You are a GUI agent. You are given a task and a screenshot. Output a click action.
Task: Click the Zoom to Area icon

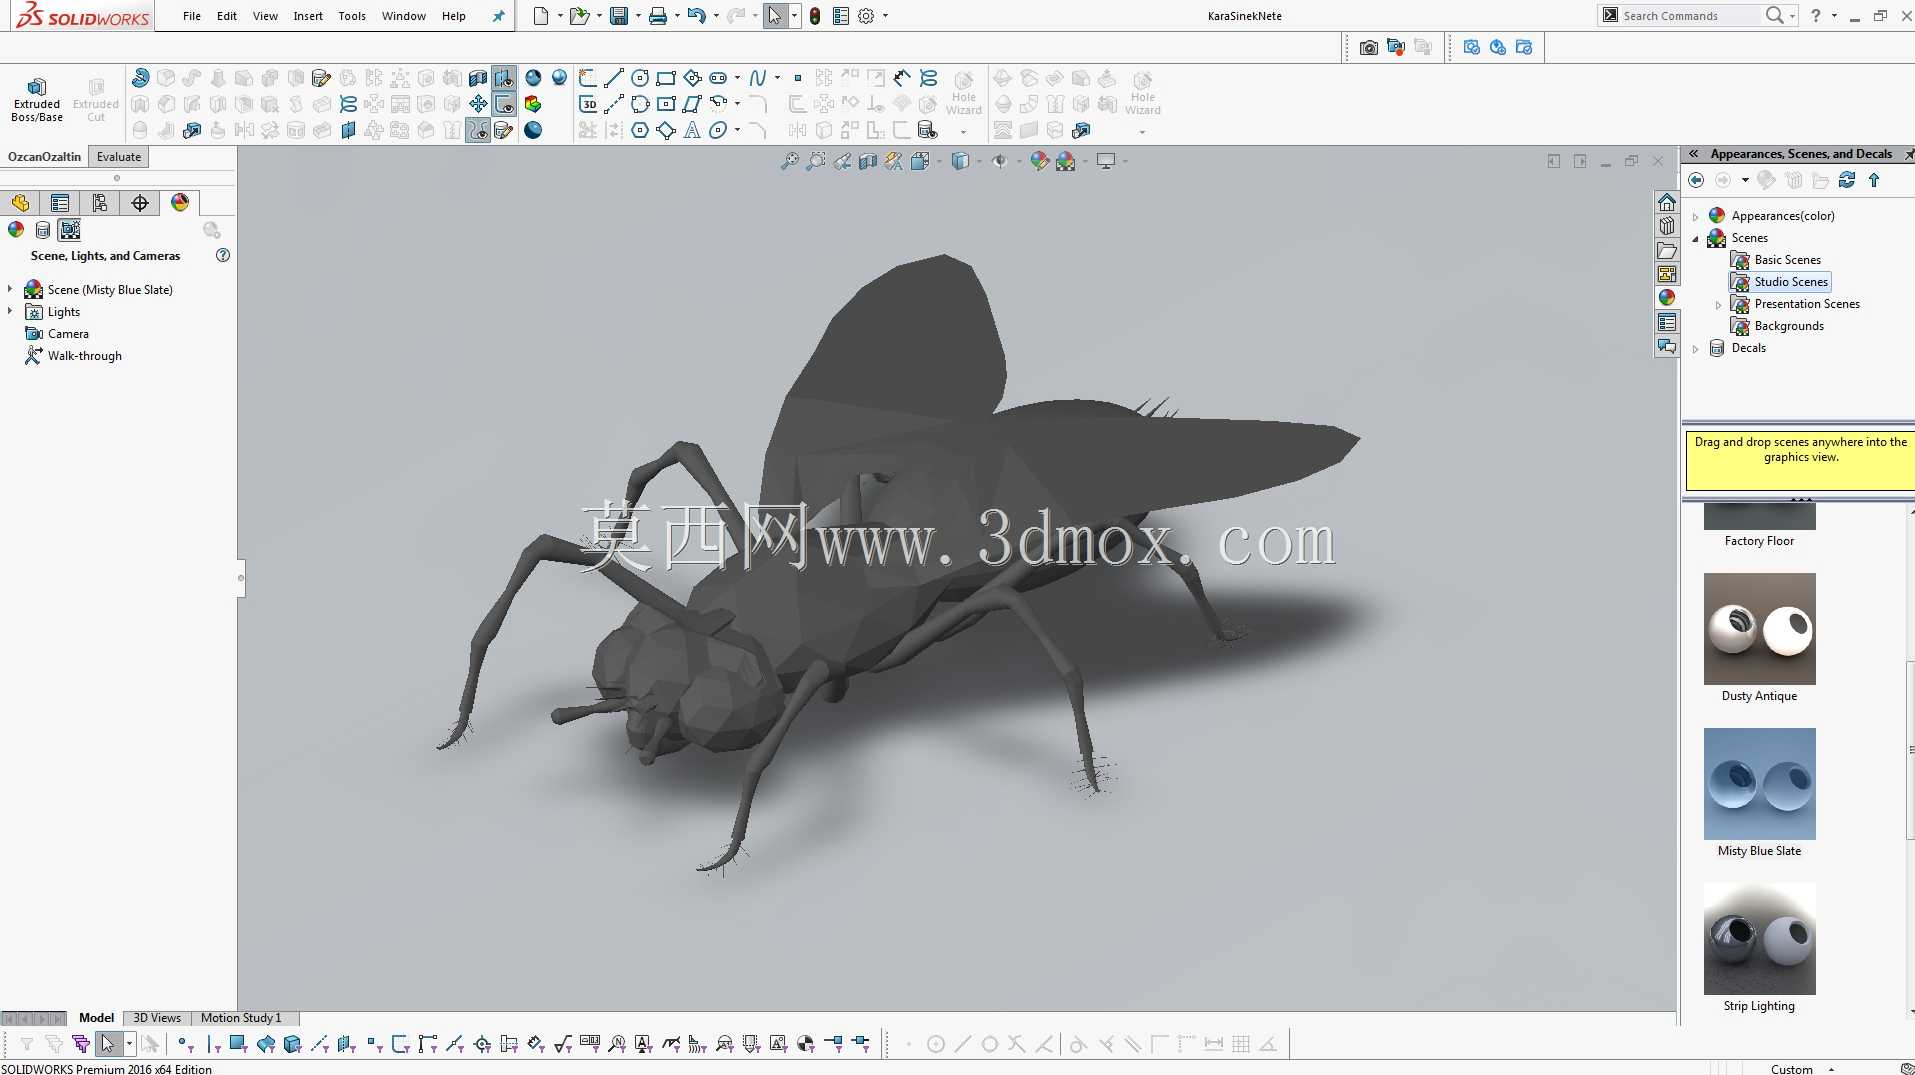(x=816, y=161)
